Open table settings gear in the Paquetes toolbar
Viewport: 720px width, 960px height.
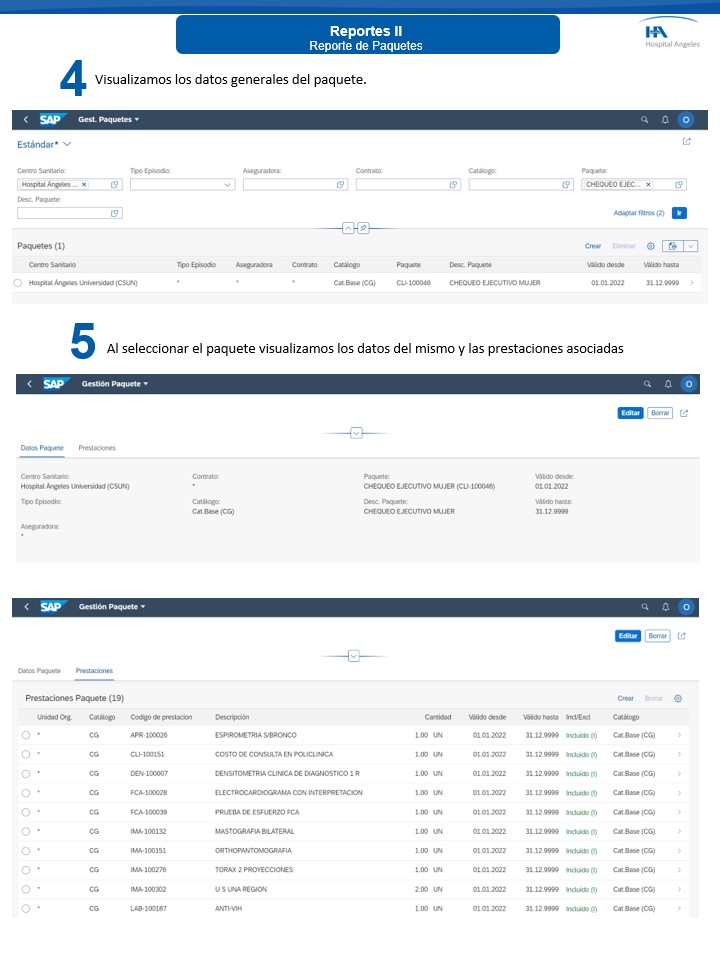click(651, 246)
